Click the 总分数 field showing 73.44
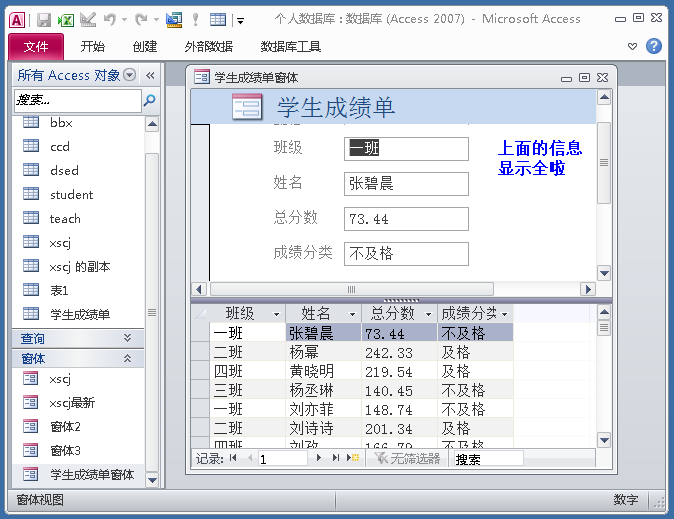The height and width of the screenshot is (519, 674). 406,219
